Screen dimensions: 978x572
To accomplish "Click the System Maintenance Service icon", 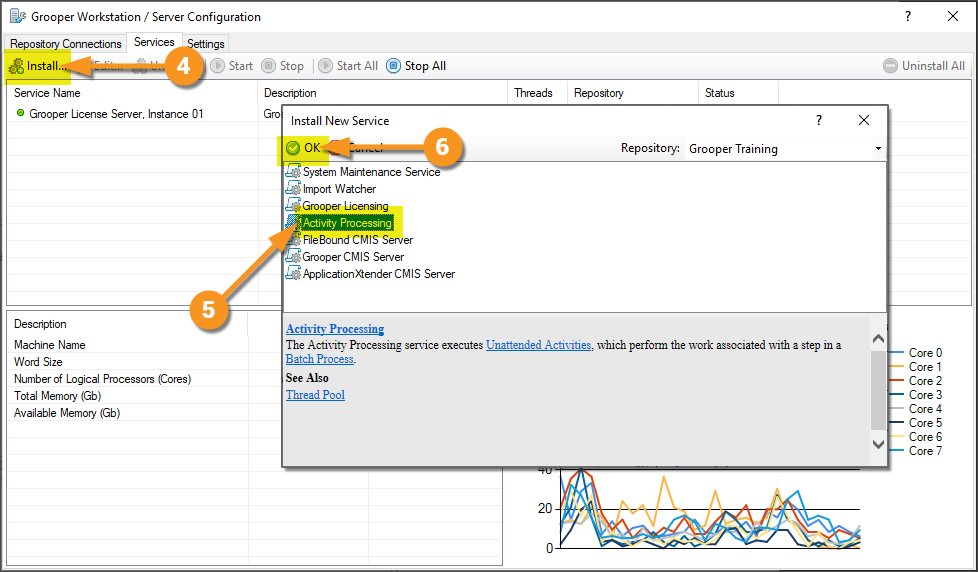I will pos(293,172).
